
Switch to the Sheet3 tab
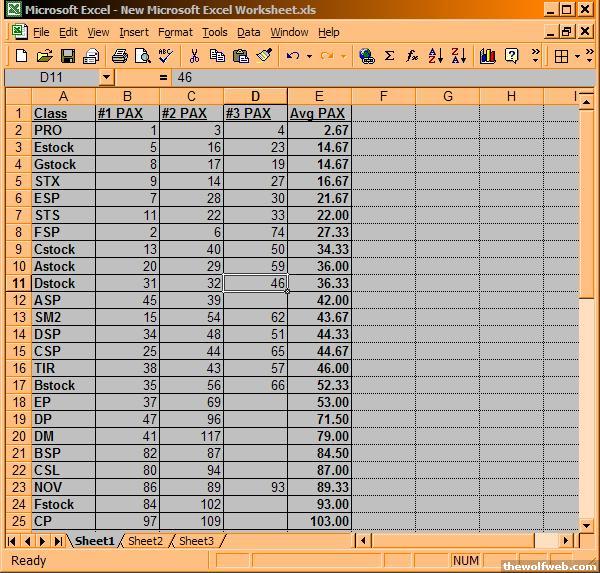tap(196, 541)
